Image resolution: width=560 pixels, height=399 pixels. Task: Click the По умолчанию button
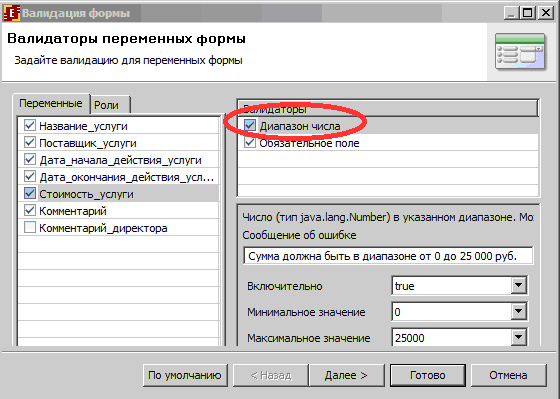coord(185,375)
